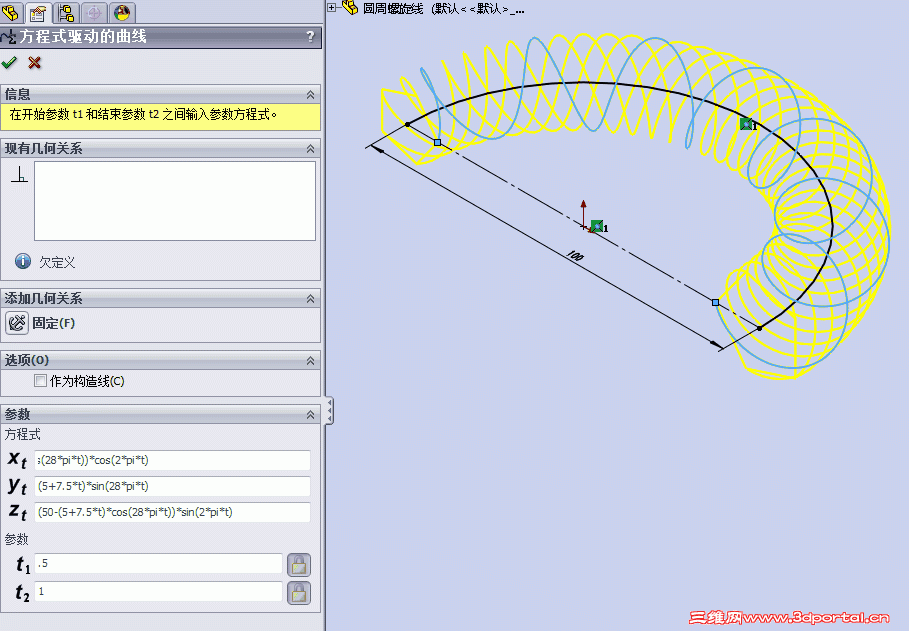Switch to the PropertyManager tab

click(x=38, y=12)
